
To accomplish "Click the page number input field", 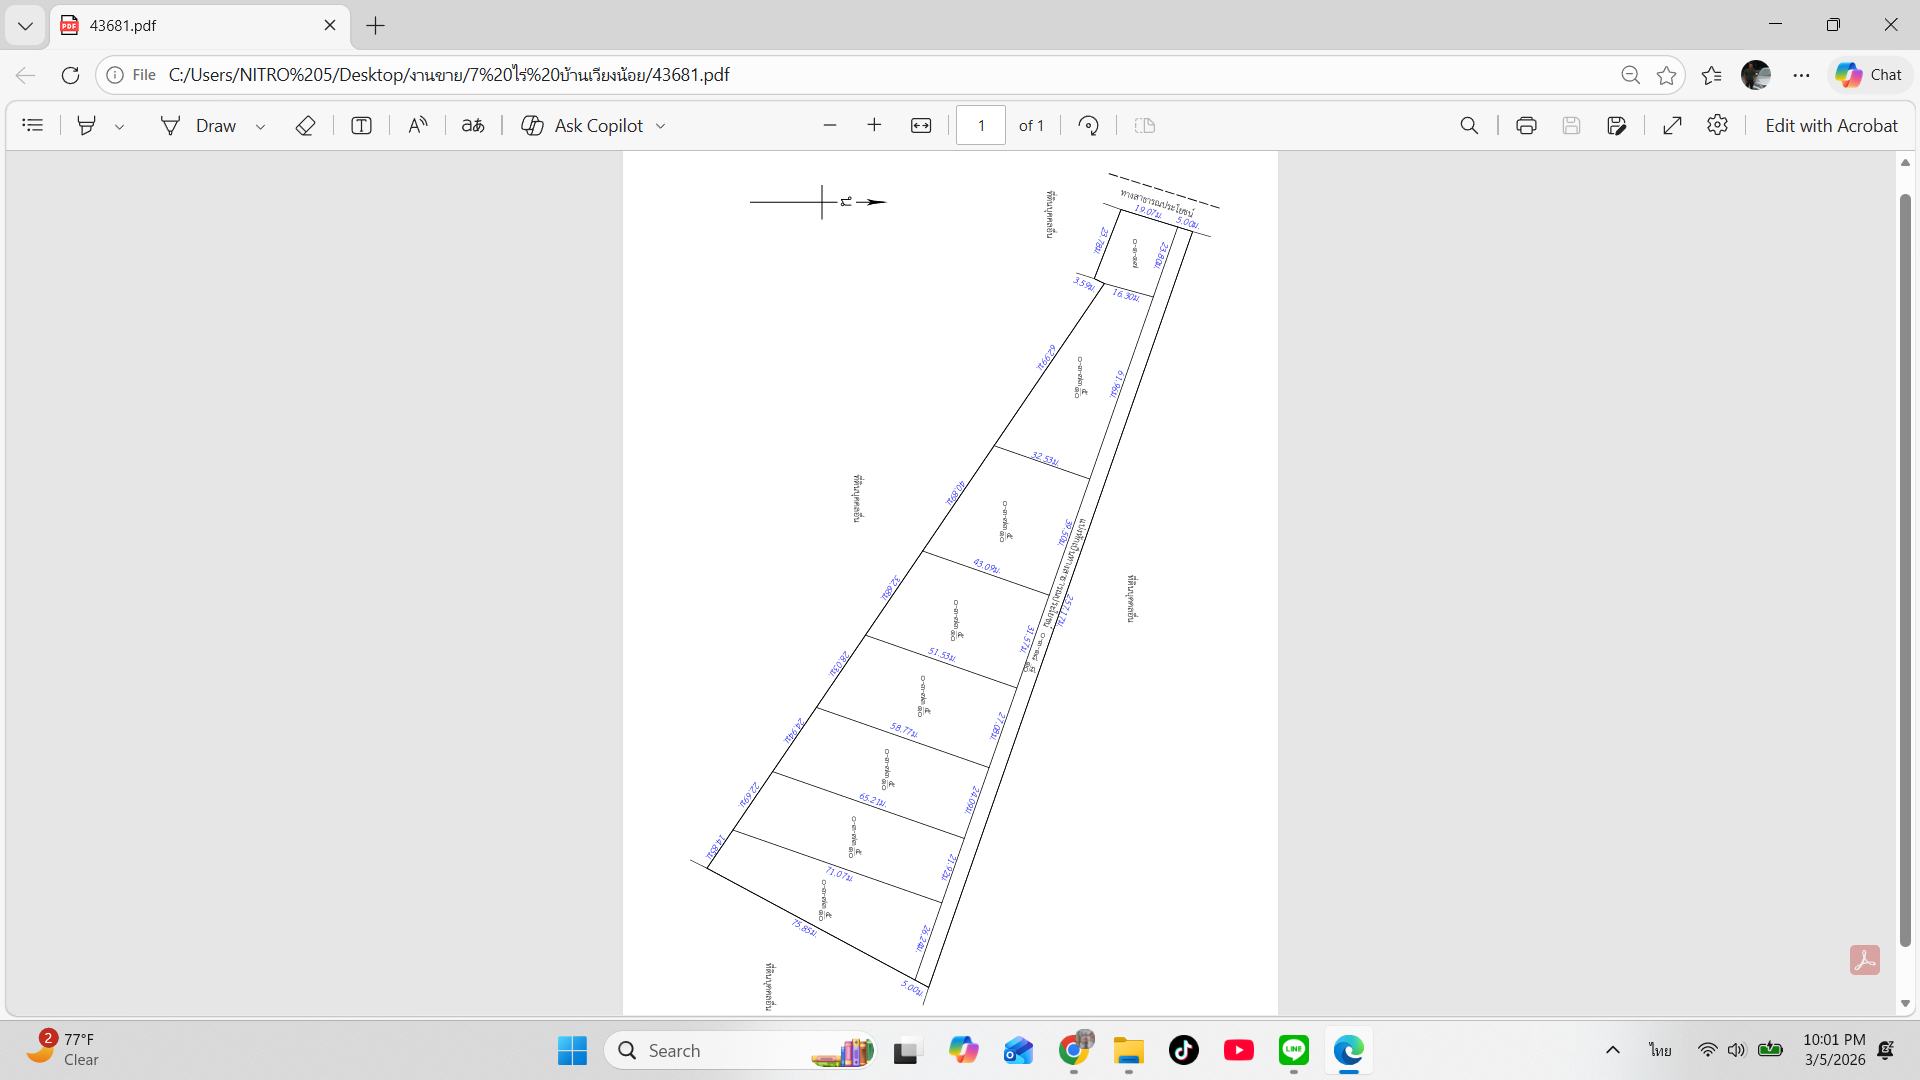I will point(981,125).
